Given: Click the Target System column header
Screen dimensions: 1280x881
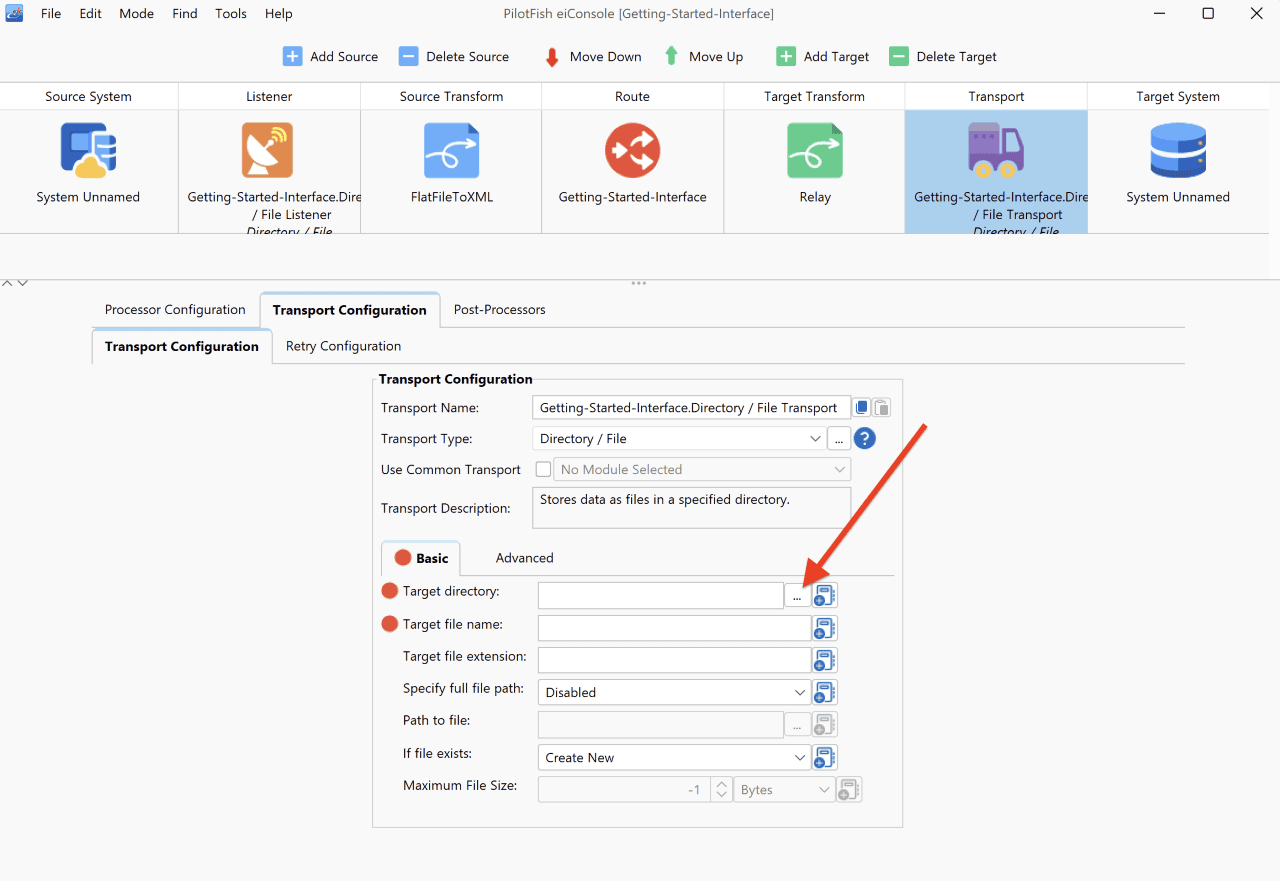Looking at the screenshot, I should coord(1178,96).
